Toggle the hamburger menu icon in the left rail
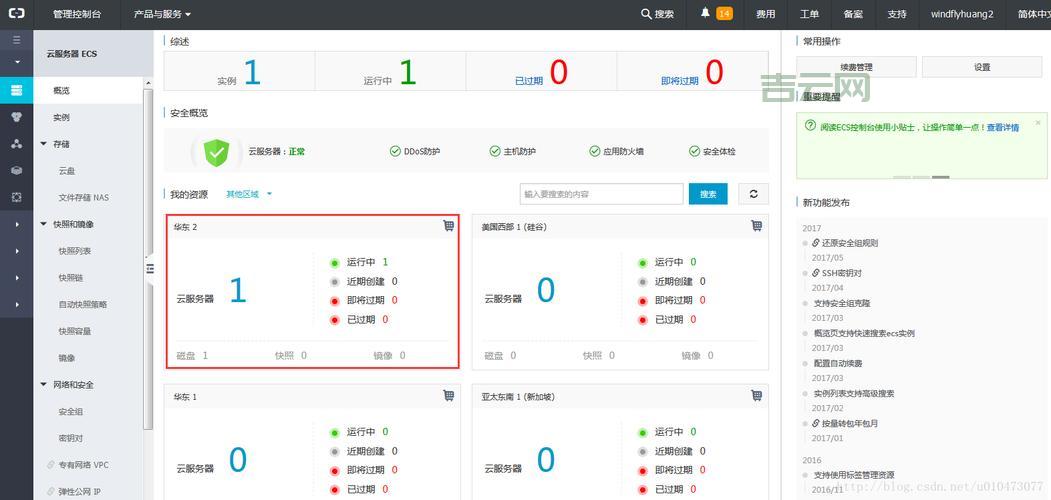The height and width of the screenshot is (500, 1051). (16, 40)
